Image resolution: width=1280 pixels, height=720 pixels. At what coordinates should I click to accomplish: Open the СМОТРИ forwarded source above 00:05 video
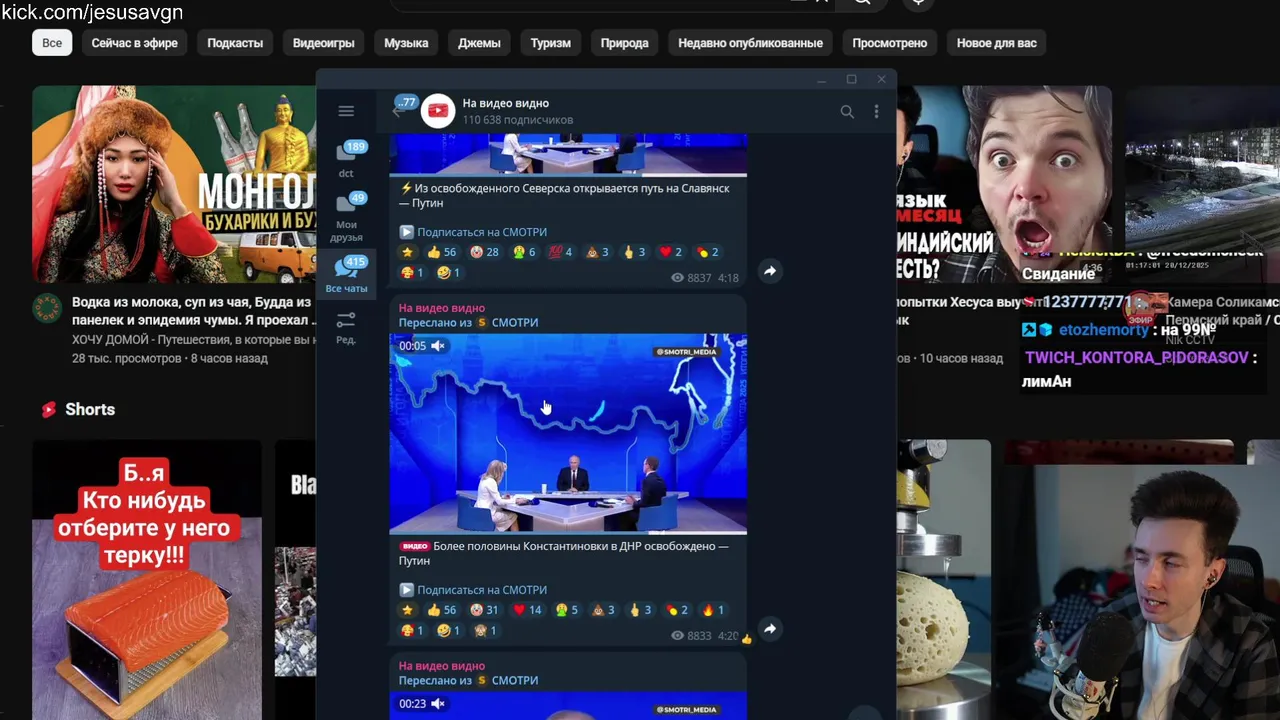click(514, 322)
